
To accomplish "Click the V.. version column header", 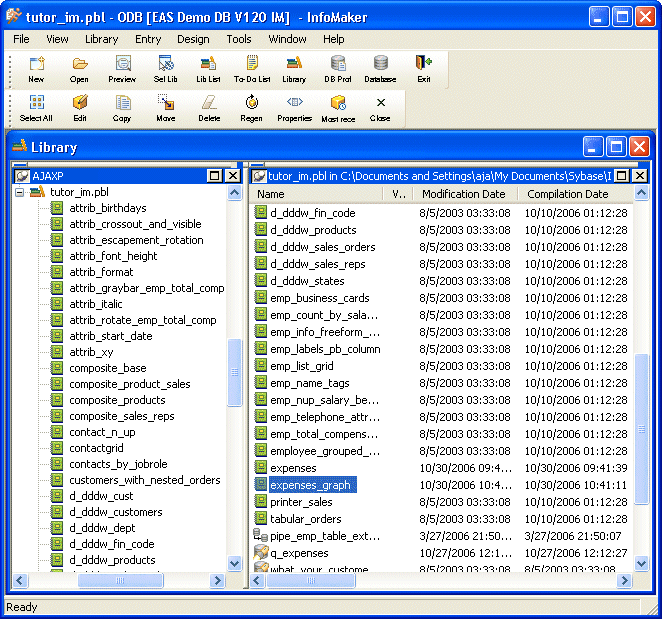I will click(398, 194).
